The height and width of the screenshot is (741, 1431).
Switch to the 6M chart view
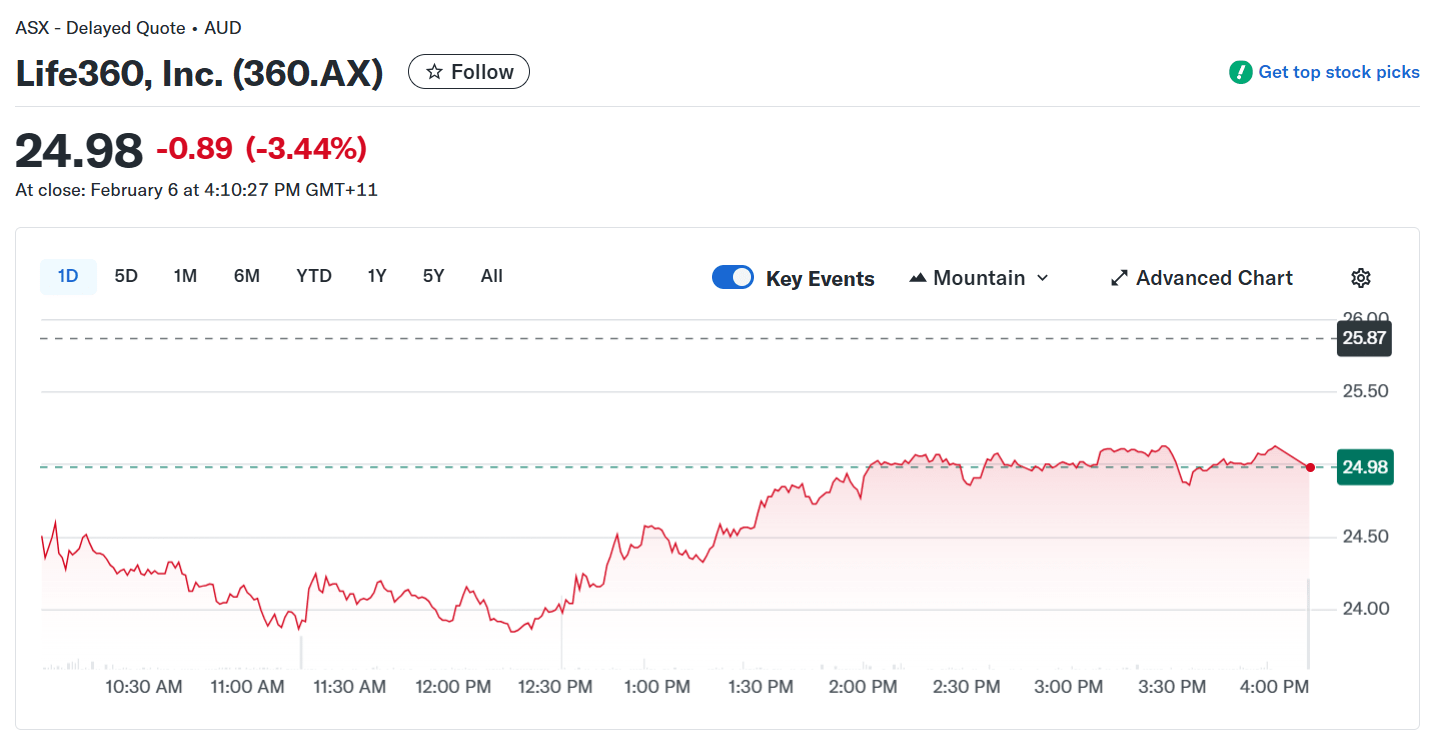pyautogui.click(x=246, y=275)
